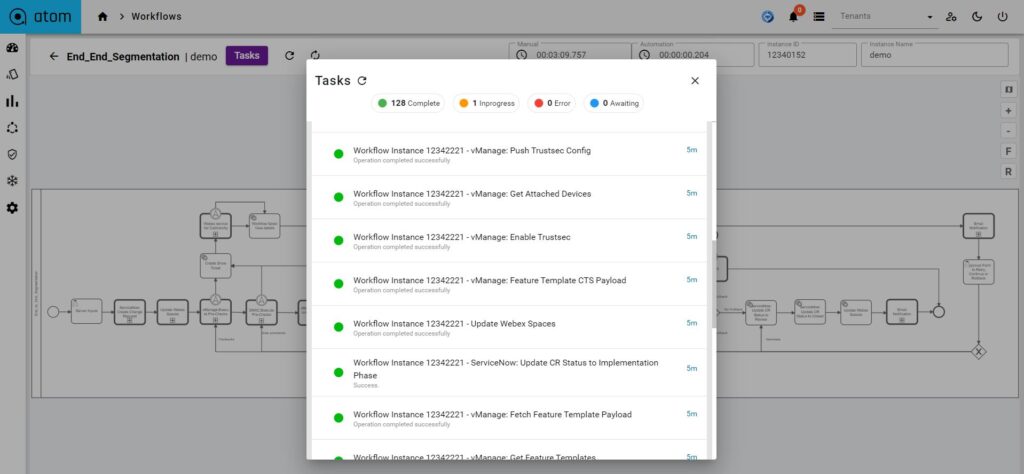Click the atom logo
The width and height of the screenshot is (1024, 474).
coord(40,17)
